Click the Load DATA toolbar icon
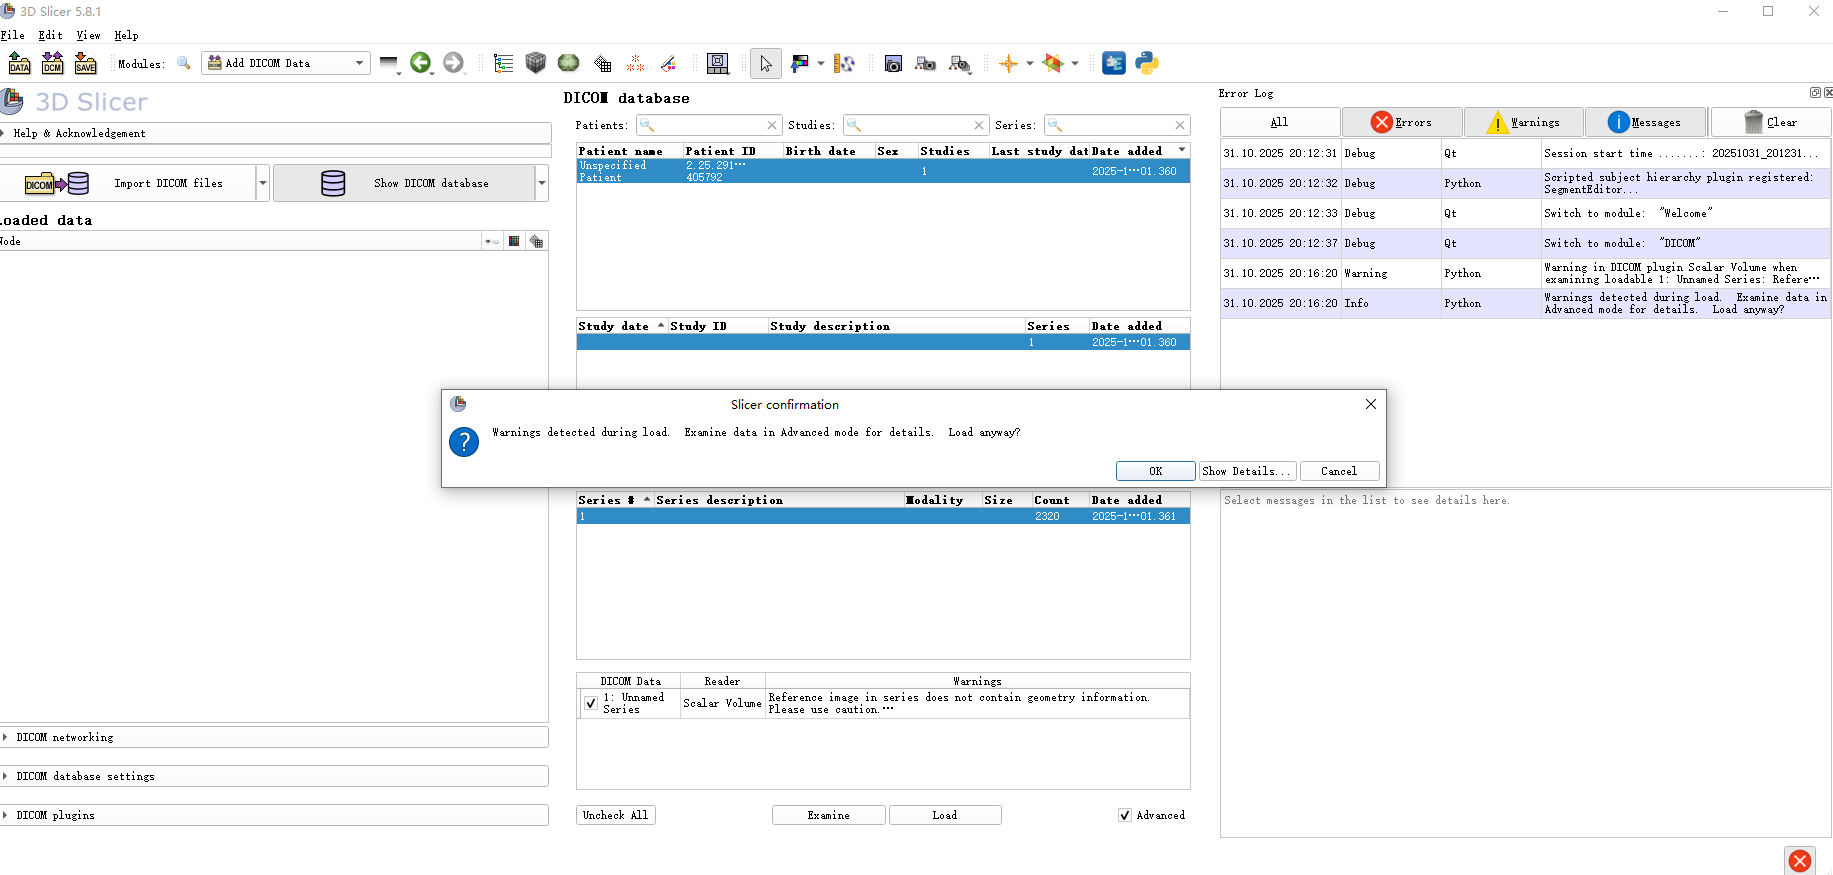1833x875 pixels. pos(19,64)
